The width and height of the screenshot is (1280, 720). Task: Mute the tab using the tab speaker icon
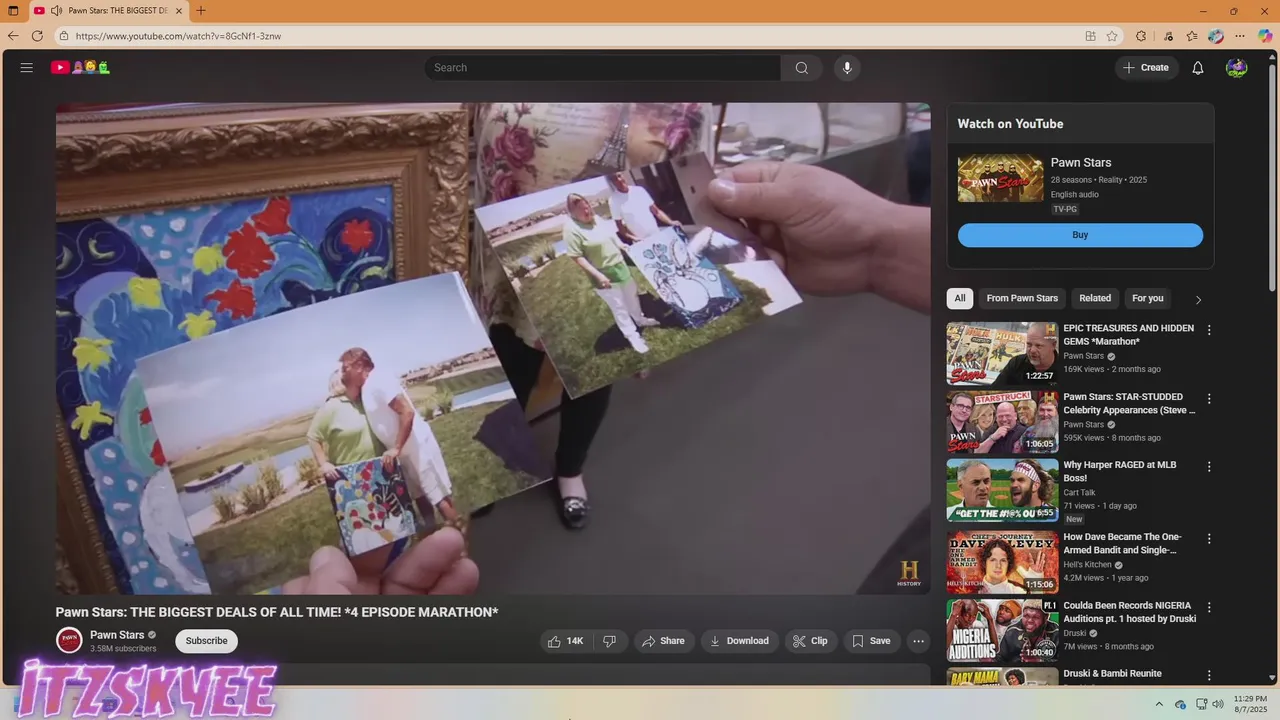click(57, 11)
